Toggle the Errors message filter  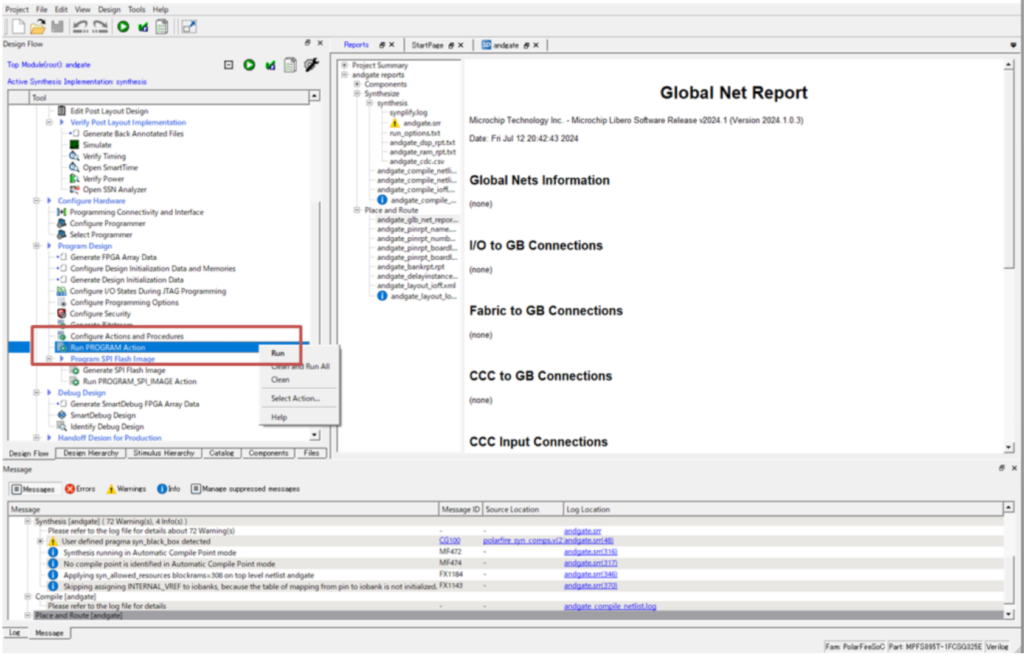coord(80,489)
